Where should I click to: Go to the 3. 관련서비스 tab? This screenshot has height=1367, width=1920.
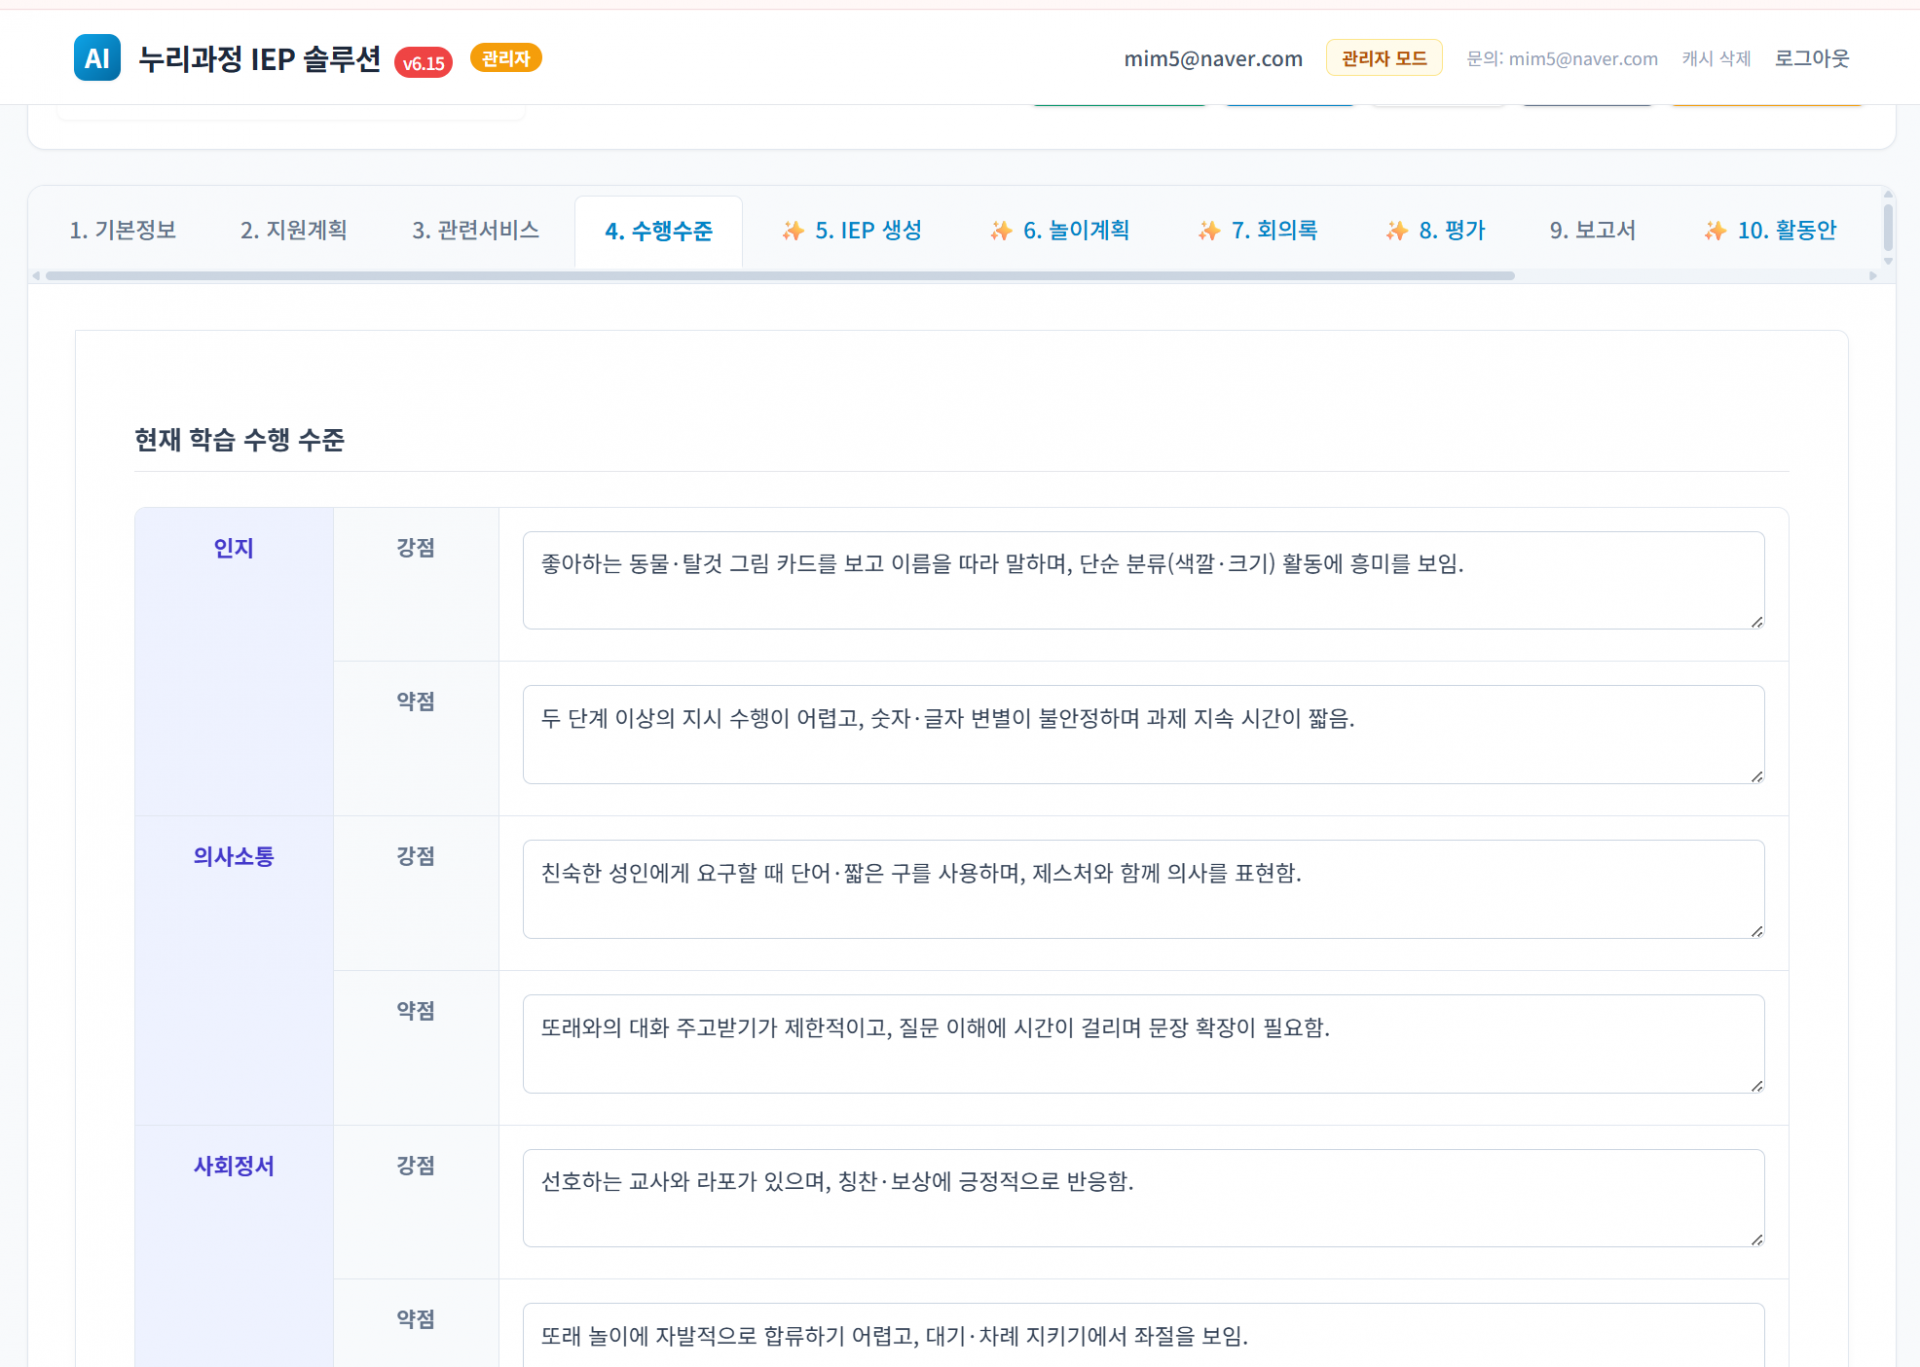(476, 231)
